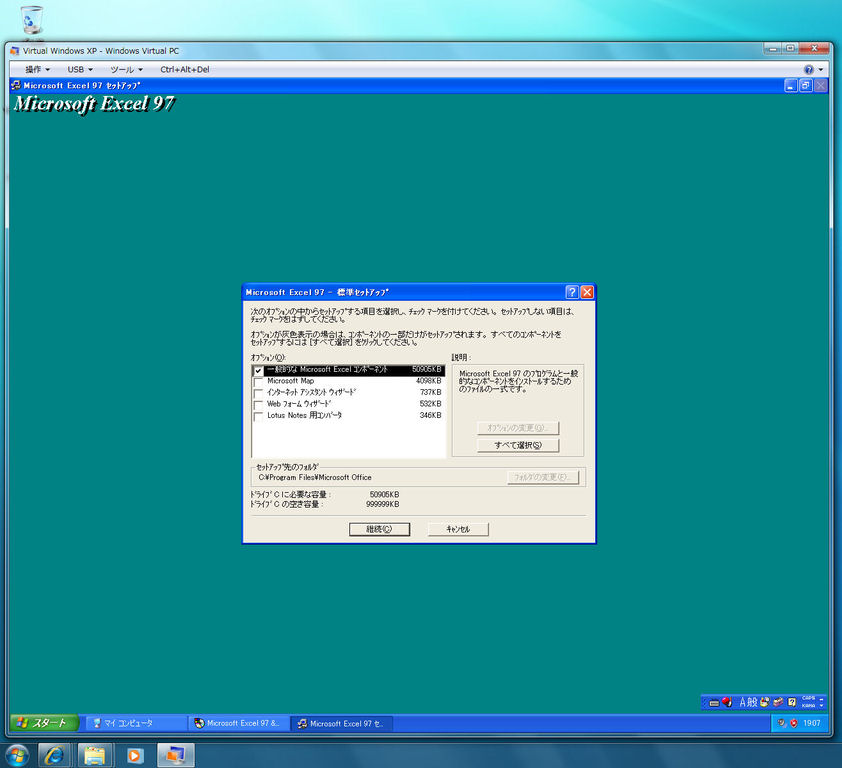Click the IME help icon in language bar
Image resolution: width=842 pixels, height=768 pixels.
[792, 702]
